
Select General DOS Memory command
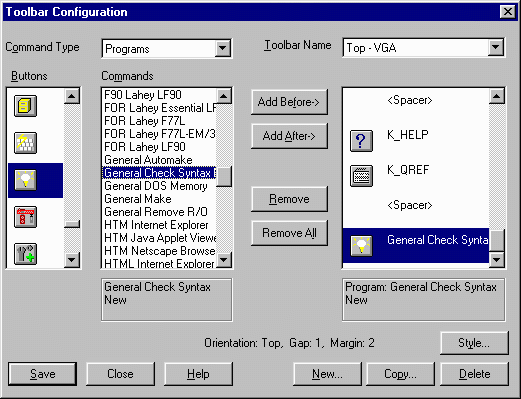tap(159, 186)
